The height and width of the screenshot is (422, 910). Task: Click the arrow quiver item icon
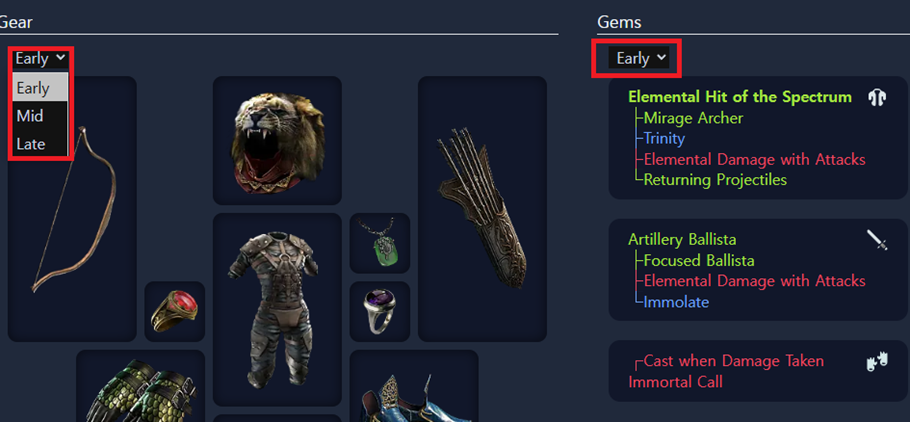click(482, 210)
